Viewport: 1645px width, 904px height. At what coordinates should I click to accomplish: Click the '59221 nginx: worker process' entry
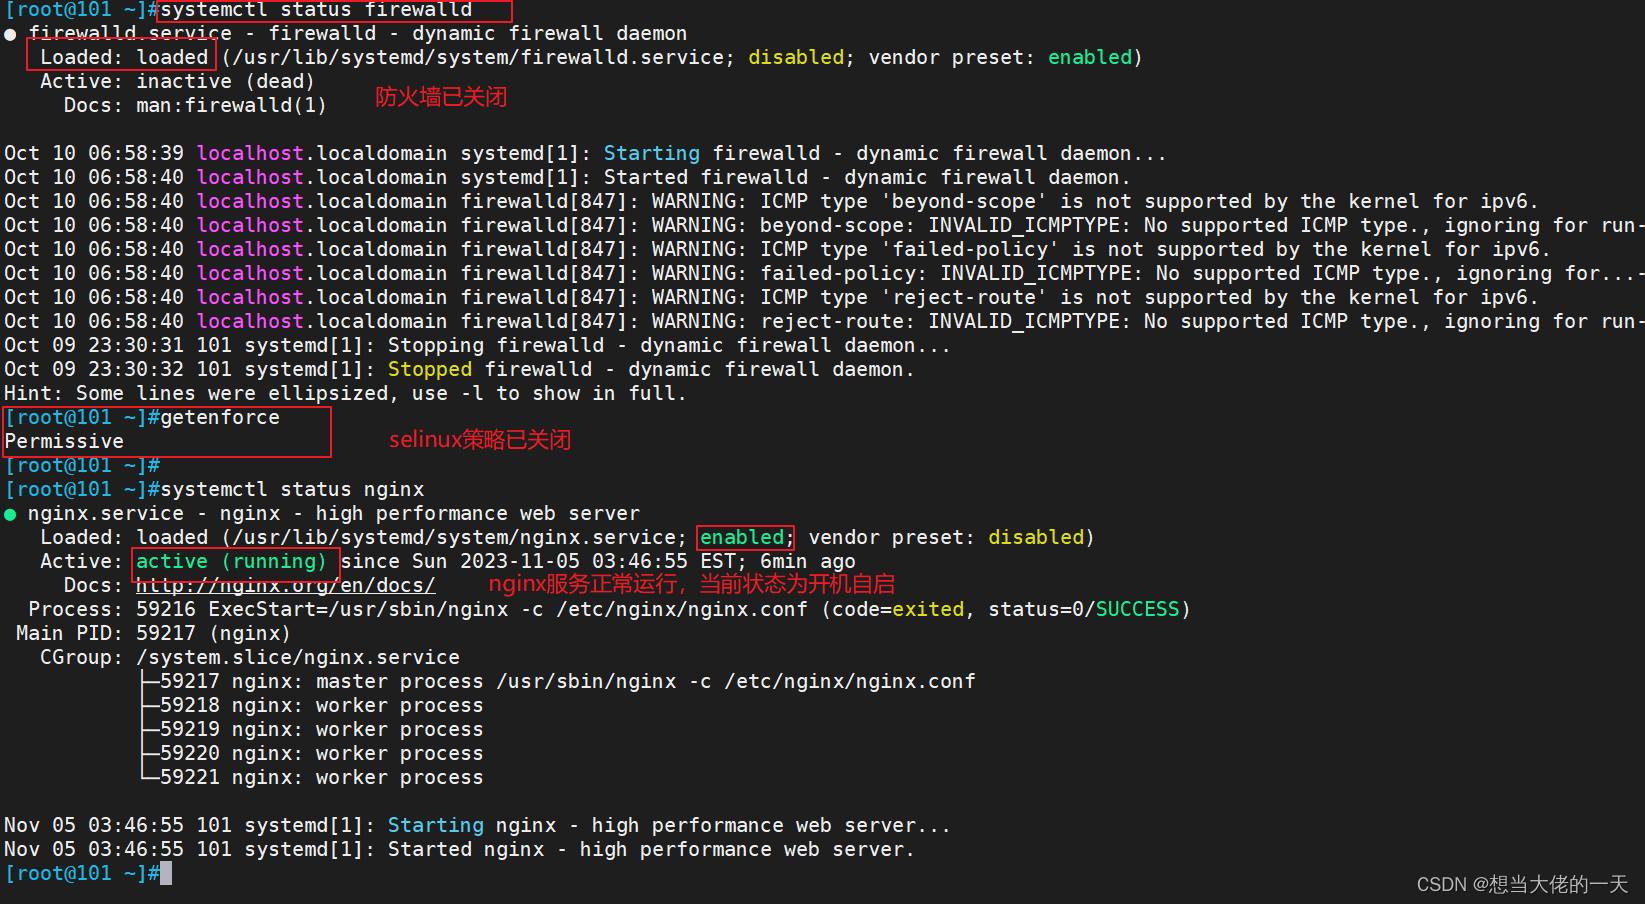click(321, 777)
